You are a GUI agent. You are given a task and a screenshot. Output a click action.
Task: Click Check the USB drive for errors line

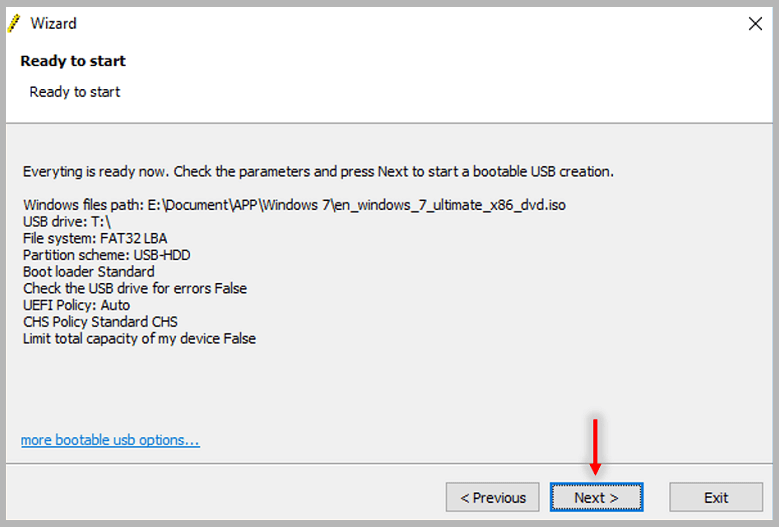[x=135, y=289]
